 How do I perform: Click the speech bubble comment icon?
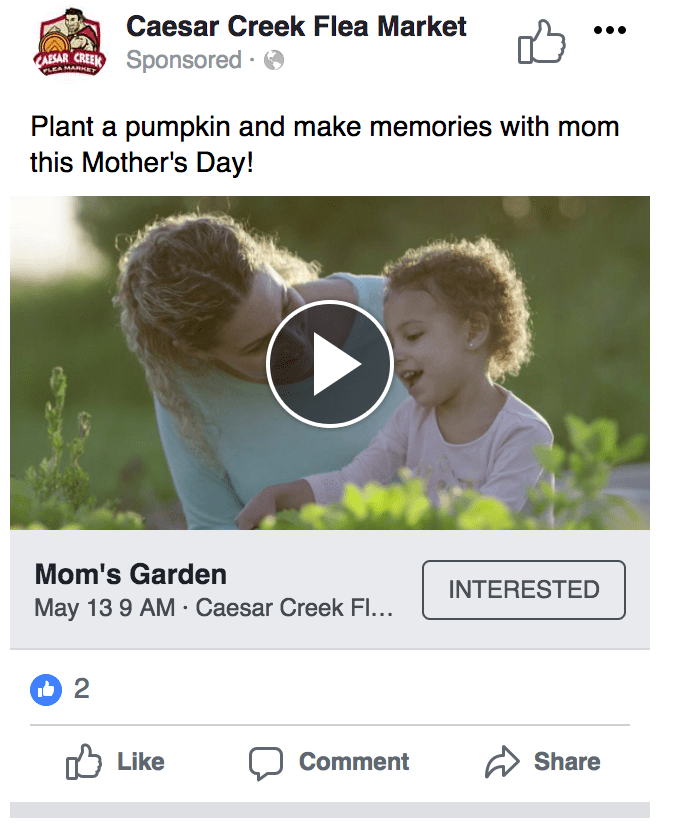[x=265, y=763]
